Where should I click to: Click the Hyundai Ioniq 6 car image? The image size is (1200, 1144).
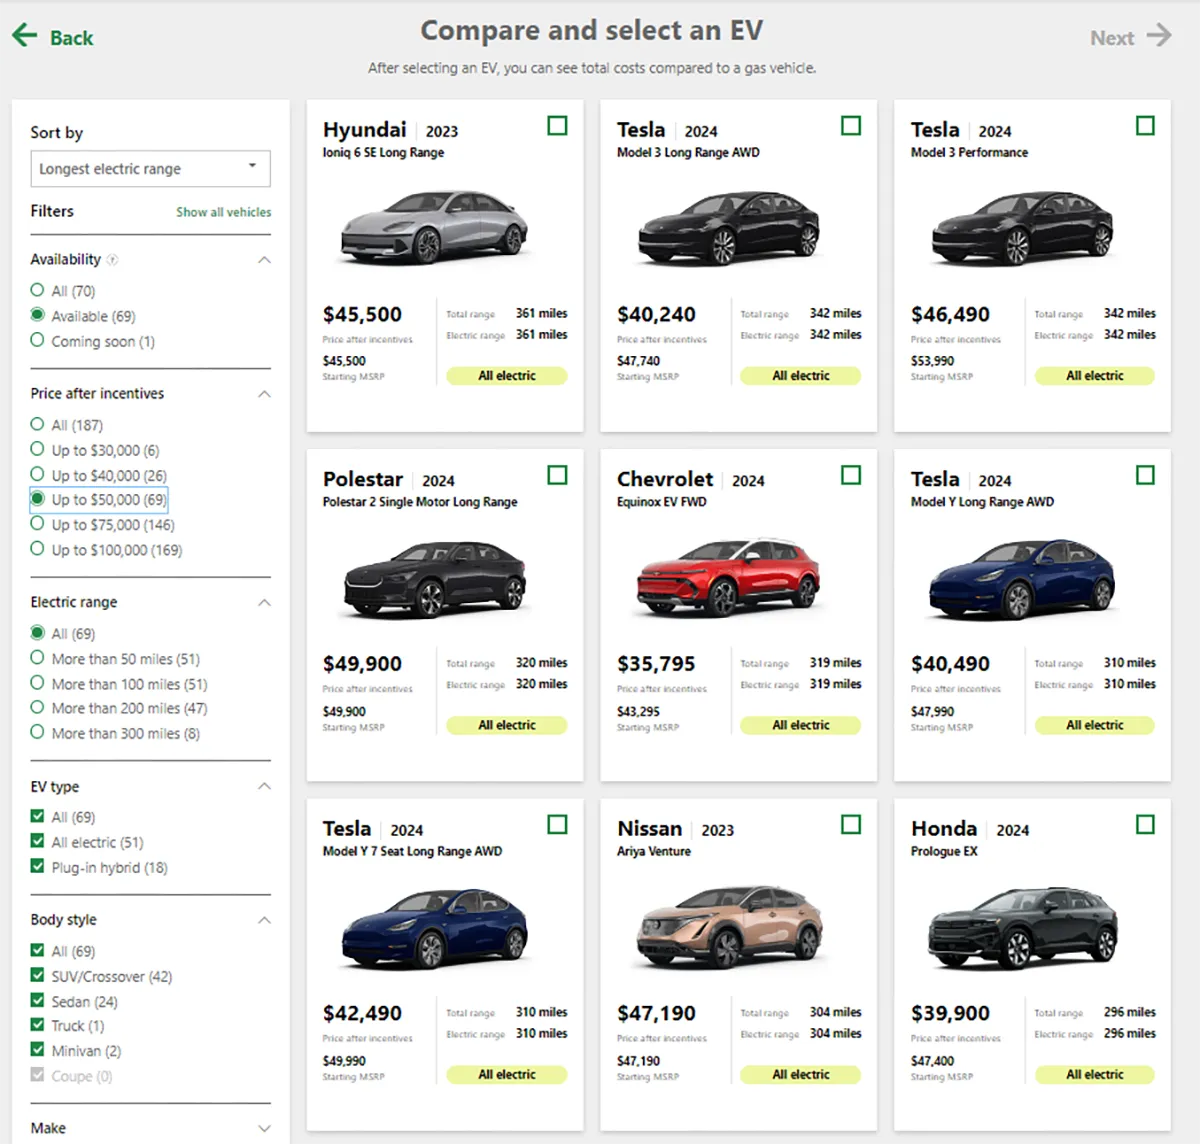pyautogui.click(x=434, y=227)
